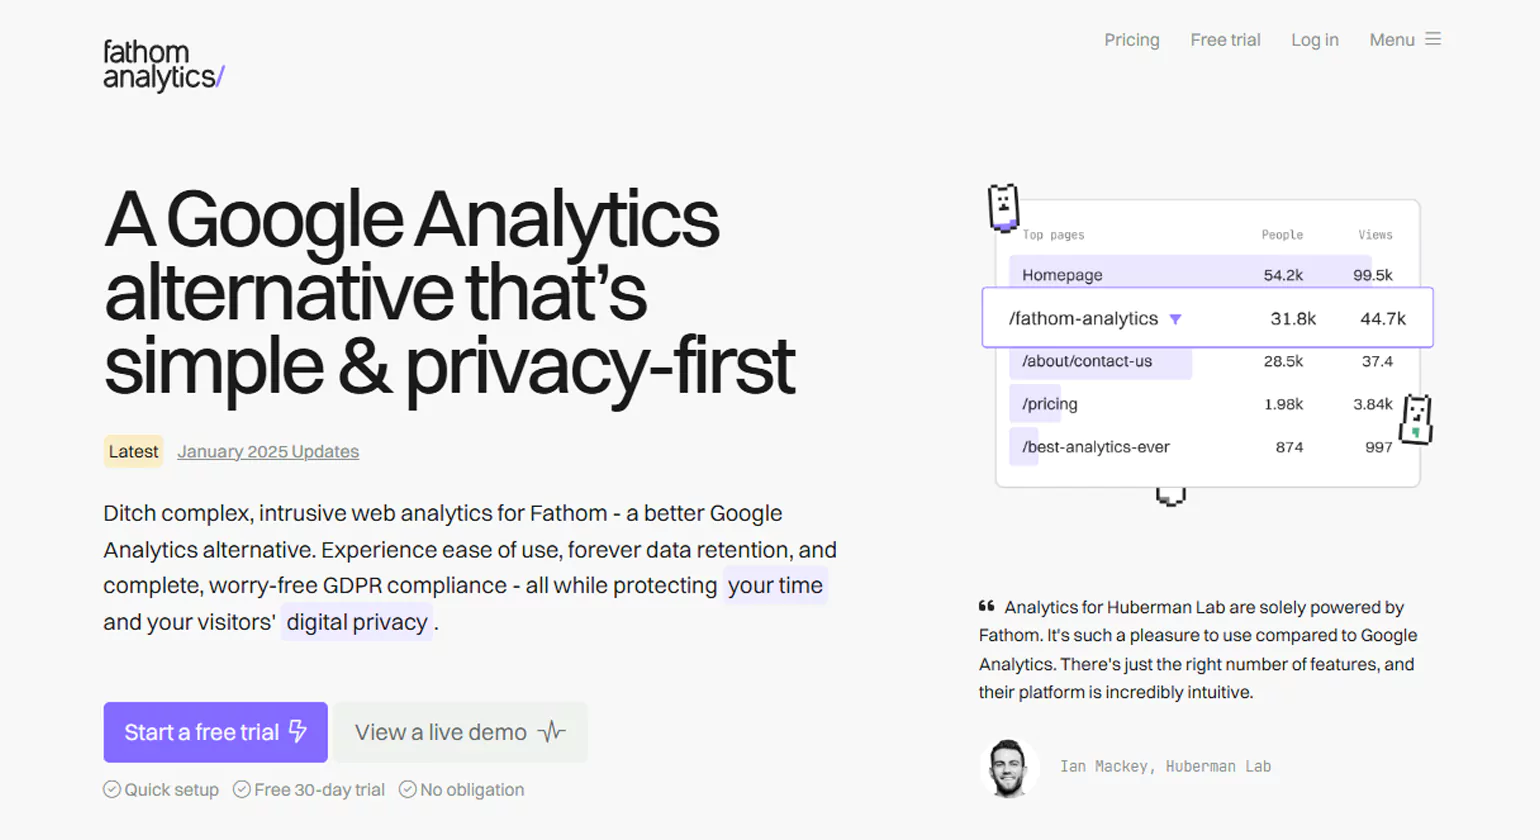Click the Fathom Analytics logo

(x=164, y=65)
